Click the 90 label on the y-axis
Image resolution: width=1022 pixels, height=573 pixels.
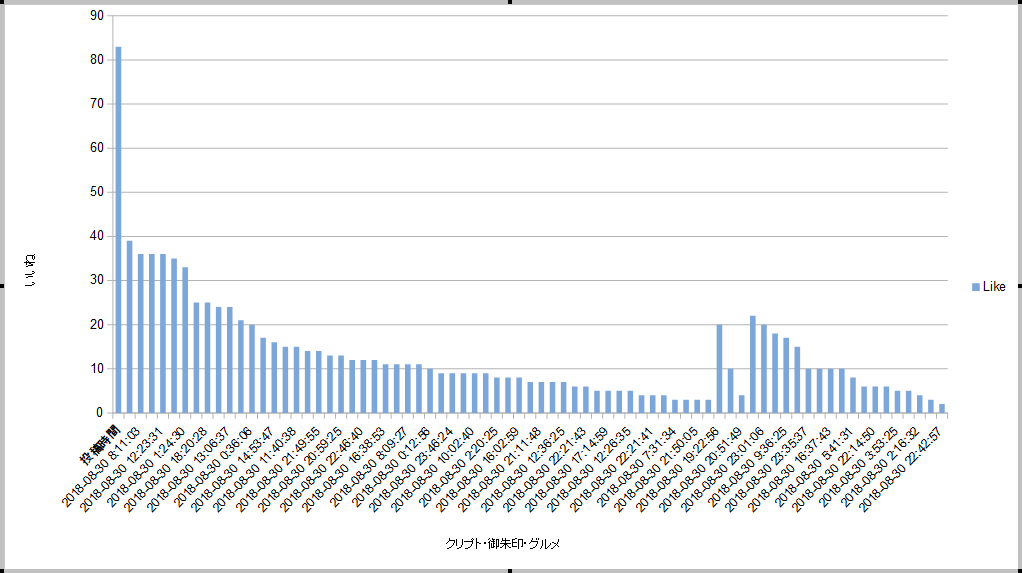[96, 16]
